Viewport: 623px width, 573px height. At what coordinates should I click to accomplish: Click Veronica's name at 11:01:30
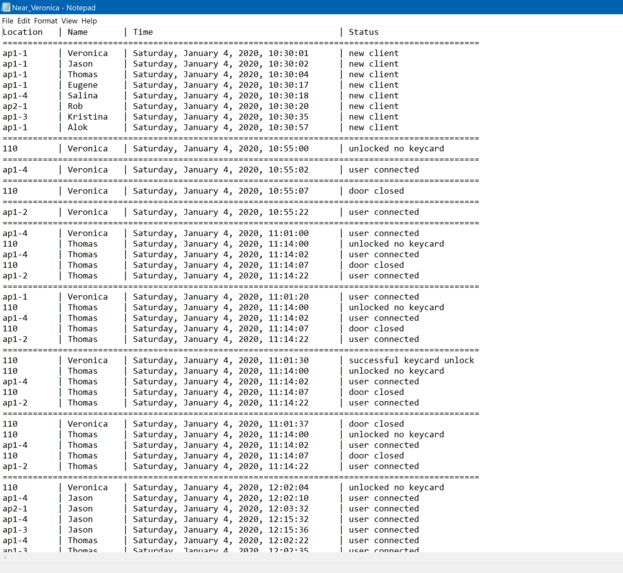(x=87, y=360)
